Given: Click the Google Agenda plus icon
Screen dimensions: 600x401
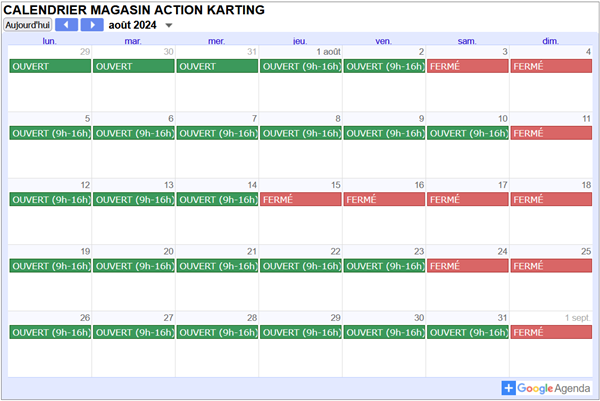Looking at the screenshot, I should 509,388.
